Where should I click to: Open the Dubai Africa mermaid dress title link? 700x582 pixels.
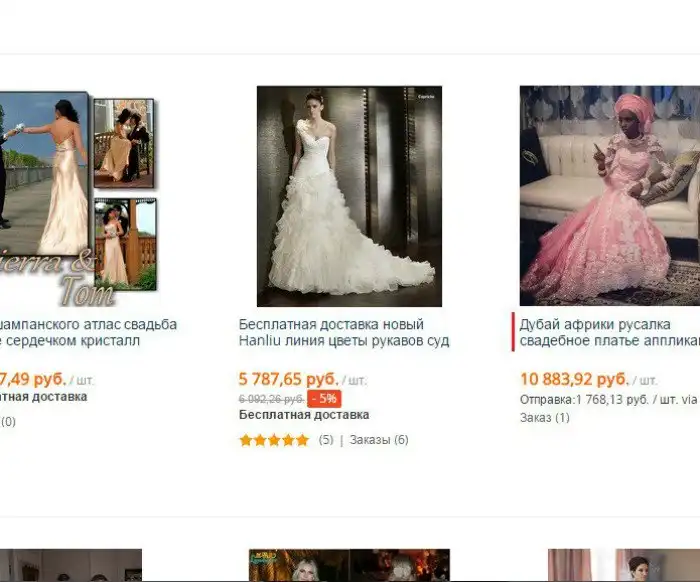(608, 333)
